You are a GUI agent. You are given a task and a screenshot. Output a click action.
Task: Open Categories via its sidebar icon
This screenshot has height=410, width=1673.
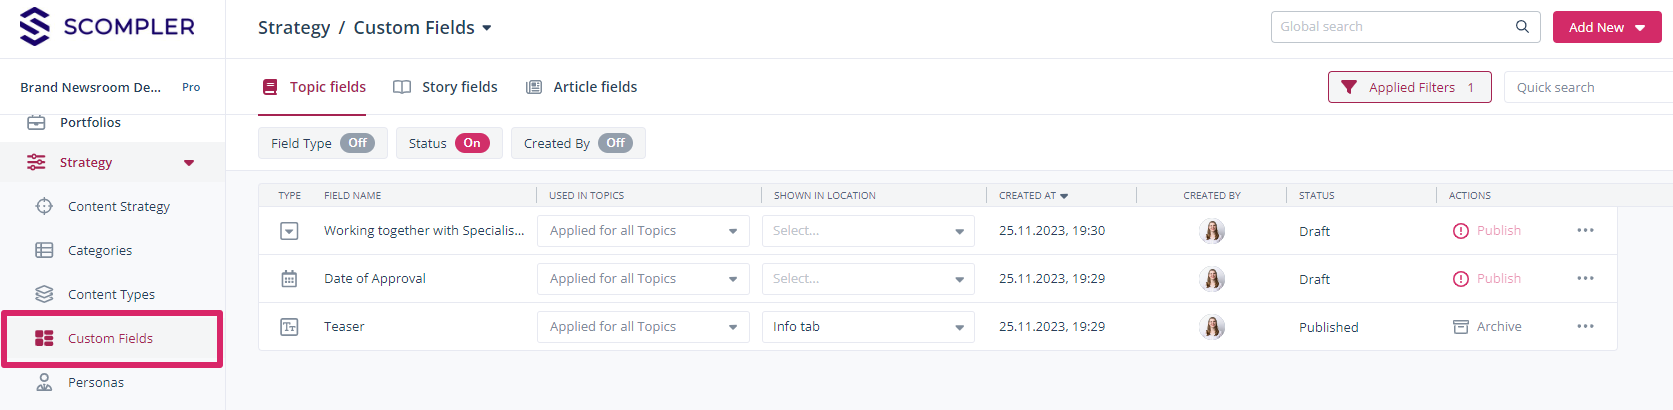click(44, 250)
